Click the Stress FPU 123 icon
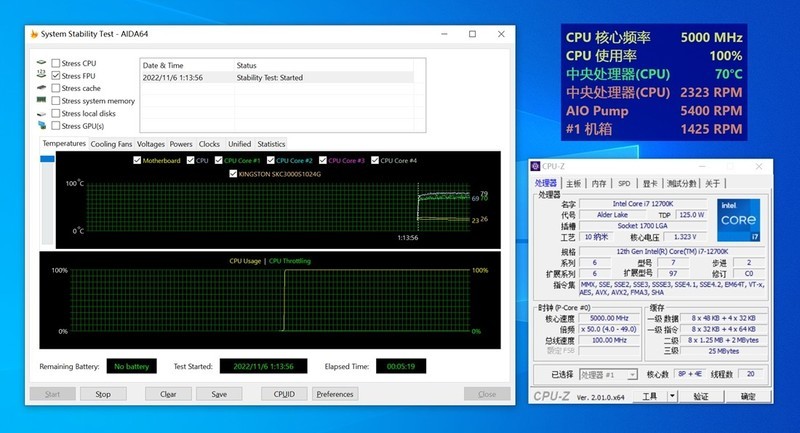800x433 pixels. 41,74
